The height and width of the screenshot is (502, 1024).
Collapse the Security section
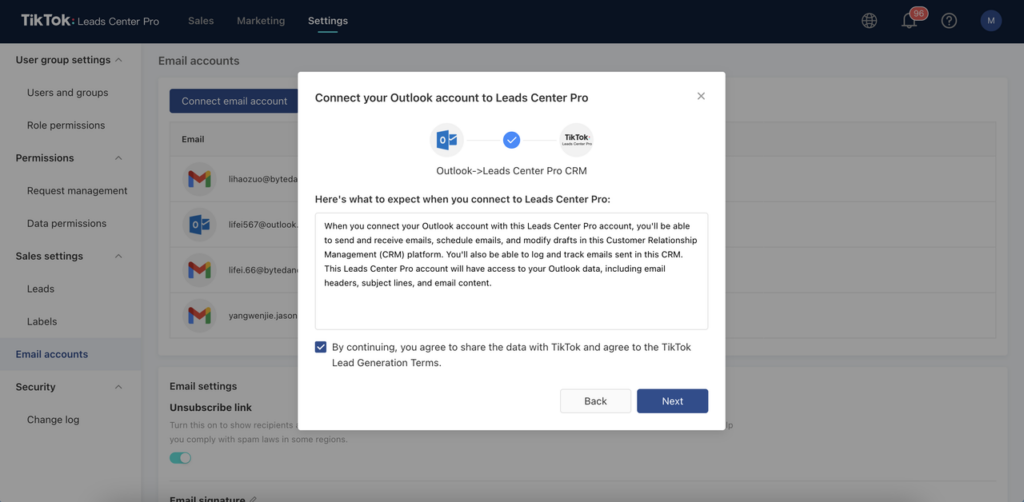point(118,387)
